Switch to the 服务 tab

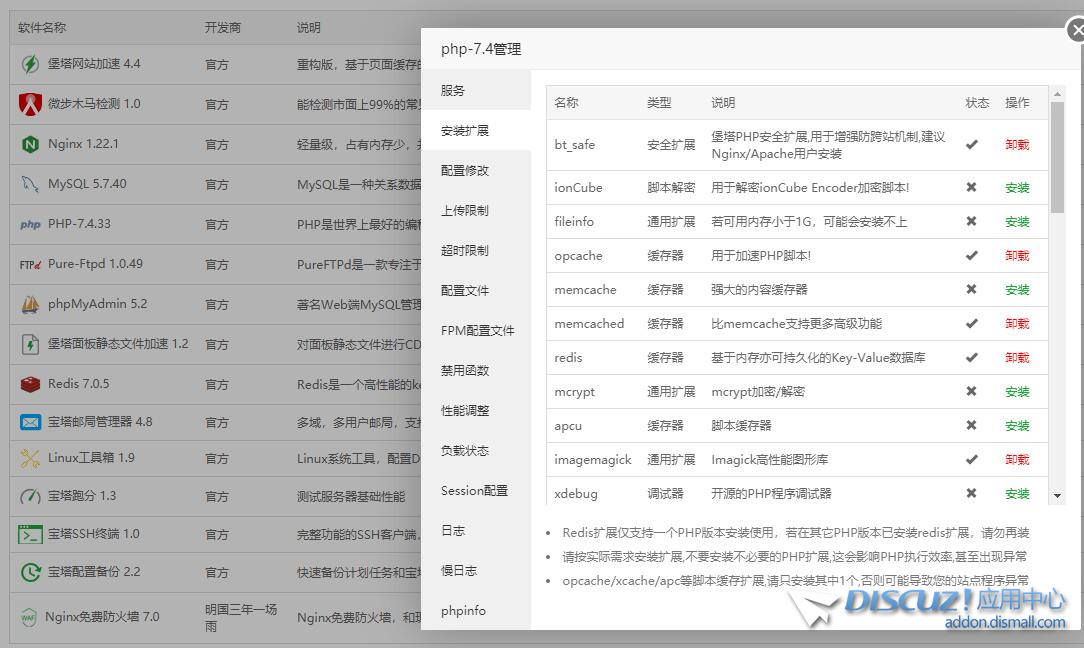459,89
